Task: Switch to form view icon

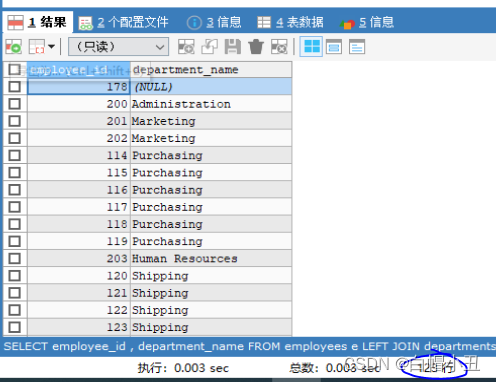Action: (x=334, y=47)
